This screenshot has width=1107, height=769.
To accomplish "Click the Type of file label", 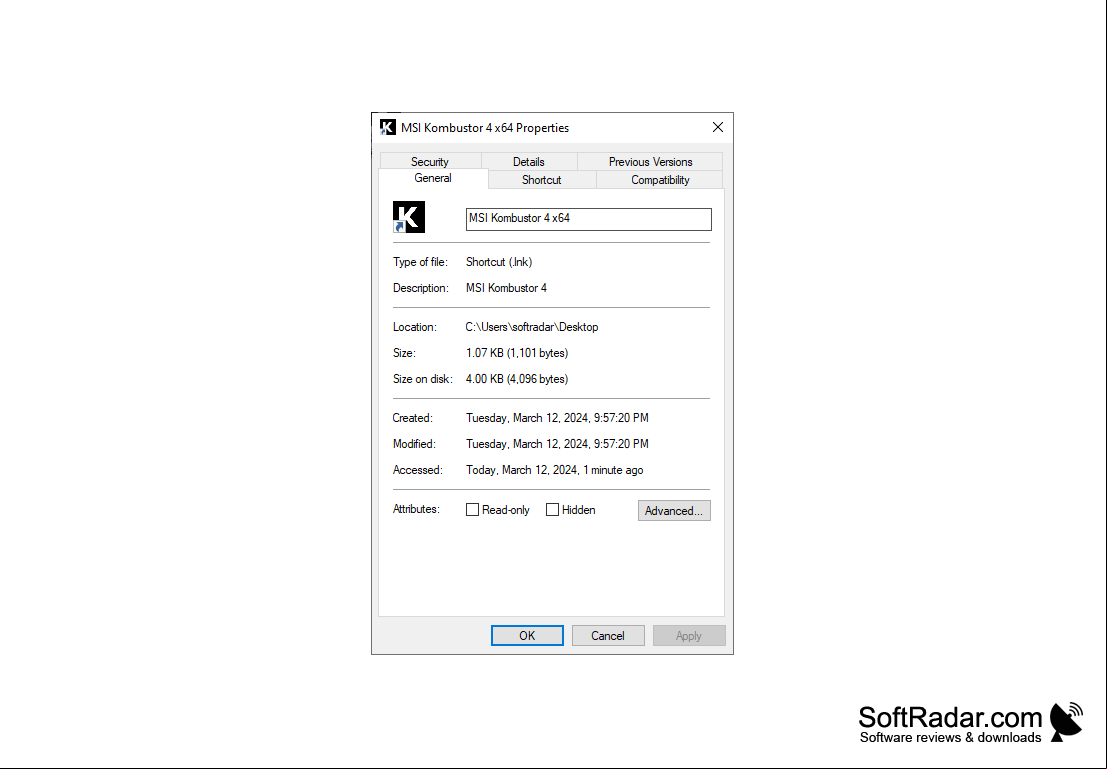I will pos(420,262).
